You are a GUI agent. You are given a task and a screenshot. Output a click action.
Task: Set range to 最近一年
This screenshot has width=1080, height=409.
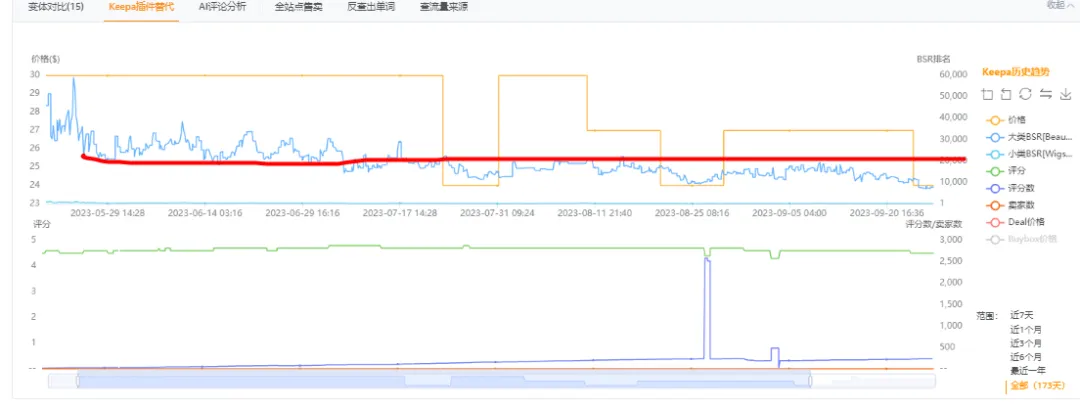[x=1028, y=371]
